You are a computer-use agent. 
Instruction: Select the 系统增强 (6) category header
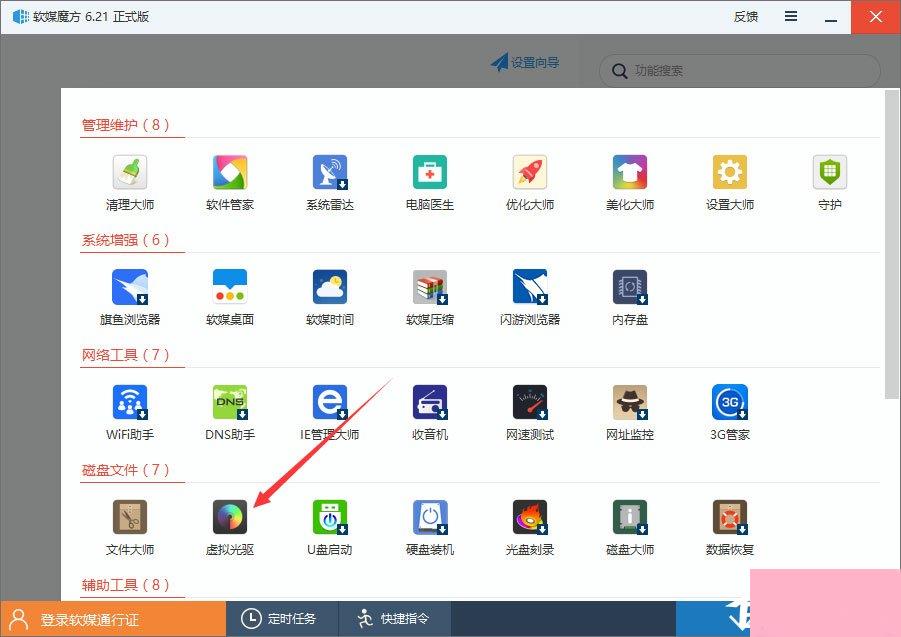coord(126,240)
